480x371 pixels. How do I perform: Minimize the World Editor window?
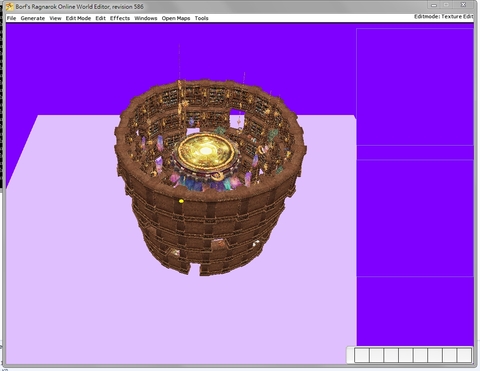coord(434,5)
